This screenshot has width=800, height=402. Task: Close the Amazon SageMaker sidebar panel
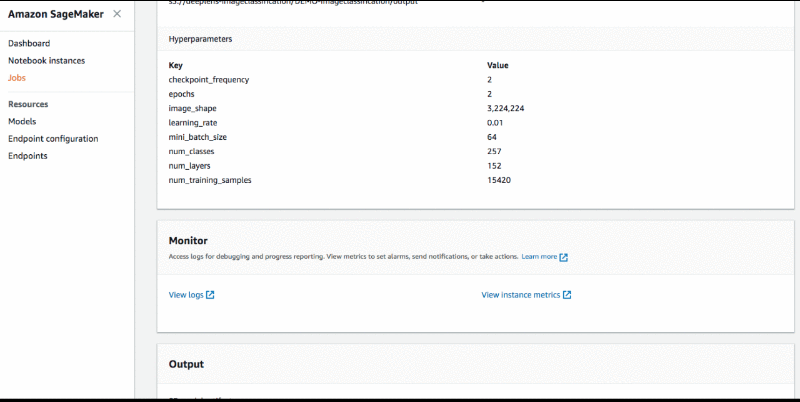coord(117,14)
